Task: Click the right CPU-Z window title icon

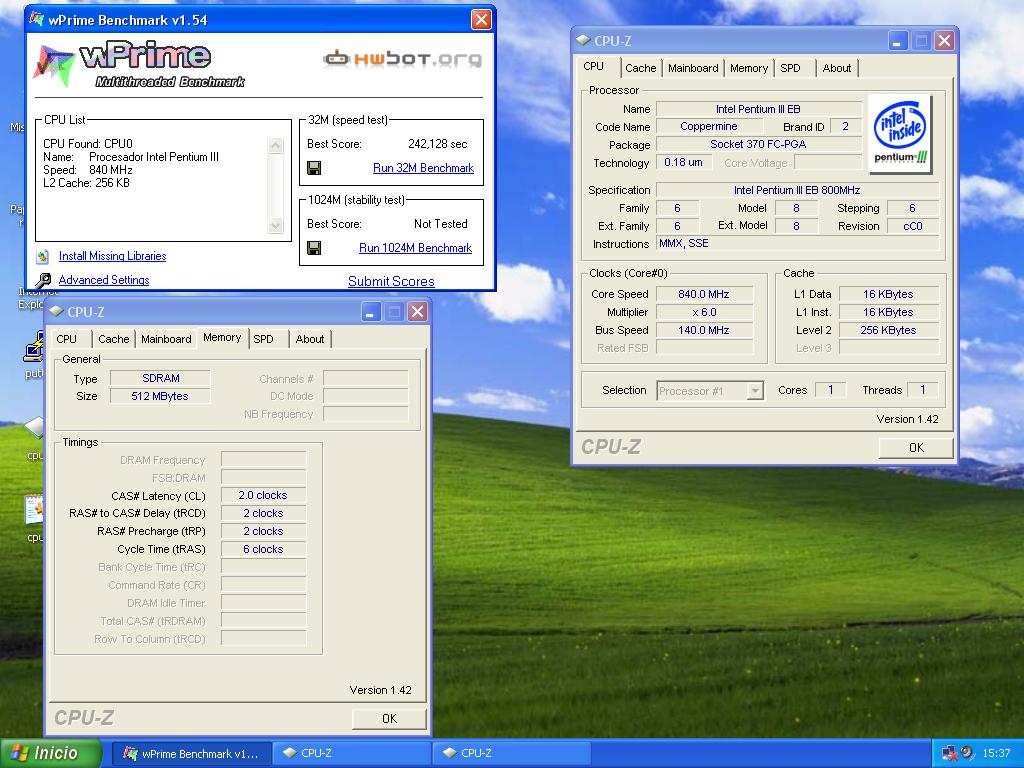Action: (x=583, y=40)
